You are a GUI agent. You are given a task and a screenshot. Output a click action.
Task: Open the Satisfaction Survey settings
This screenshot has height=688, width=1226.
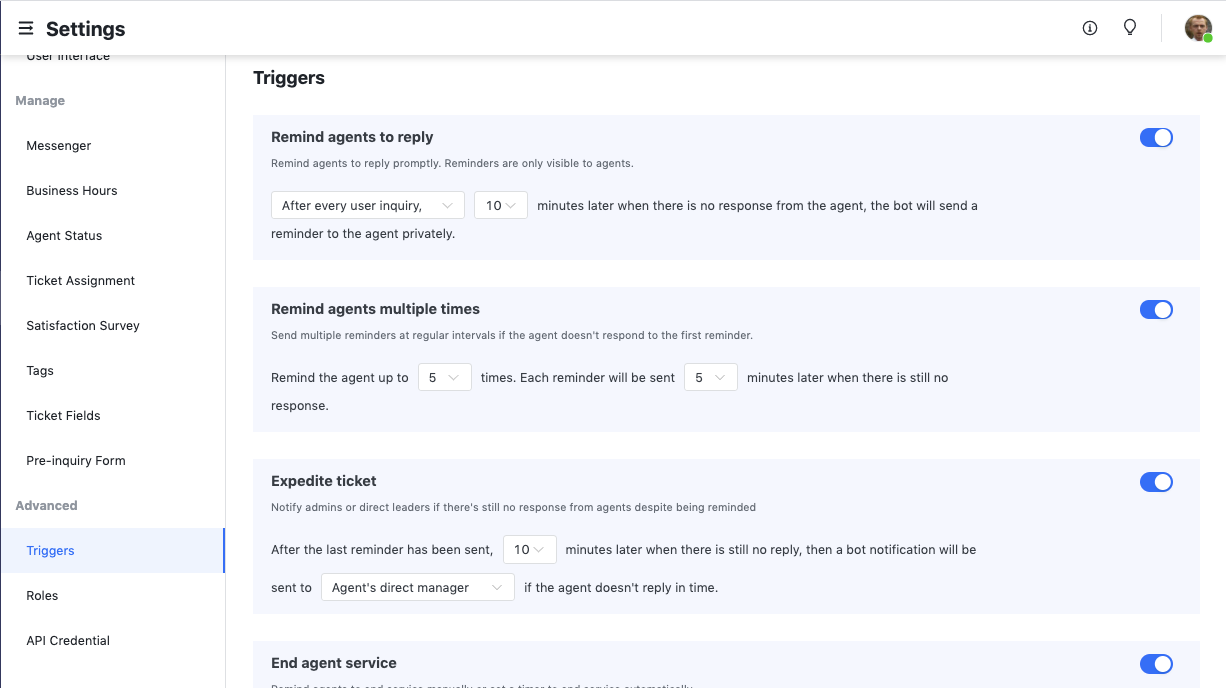82,325
